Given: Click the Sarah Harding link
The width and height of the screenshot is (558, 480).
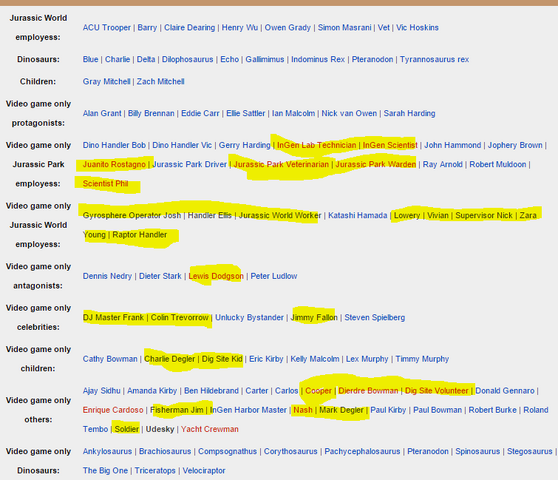Looking at the screenshot, I should tap(409, 114).
